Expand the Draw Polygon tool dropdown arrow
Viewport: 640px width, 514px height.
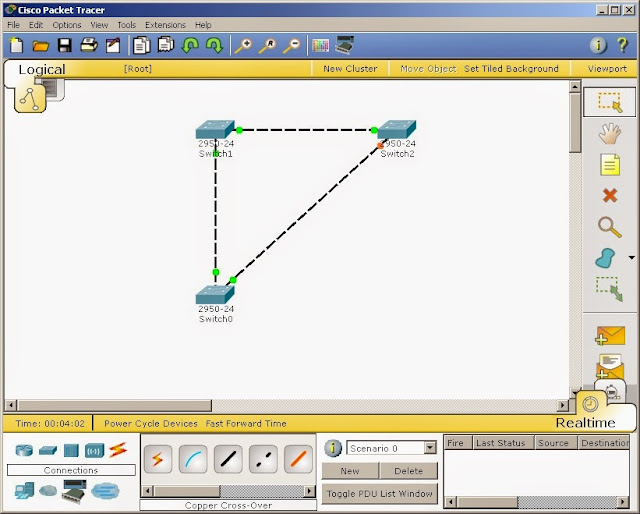click(x=631, y=258)
